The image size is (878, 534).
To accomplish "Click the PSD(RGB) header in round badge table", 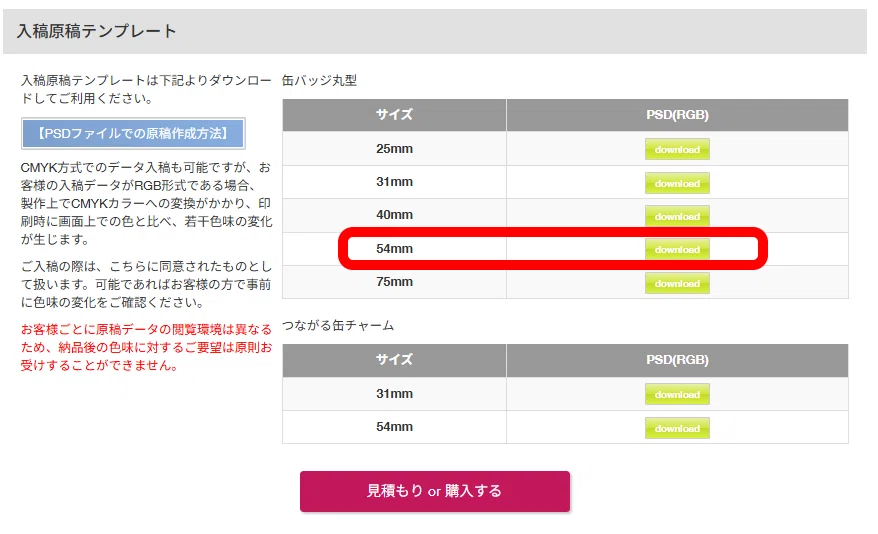I will (x=677, y=115).
